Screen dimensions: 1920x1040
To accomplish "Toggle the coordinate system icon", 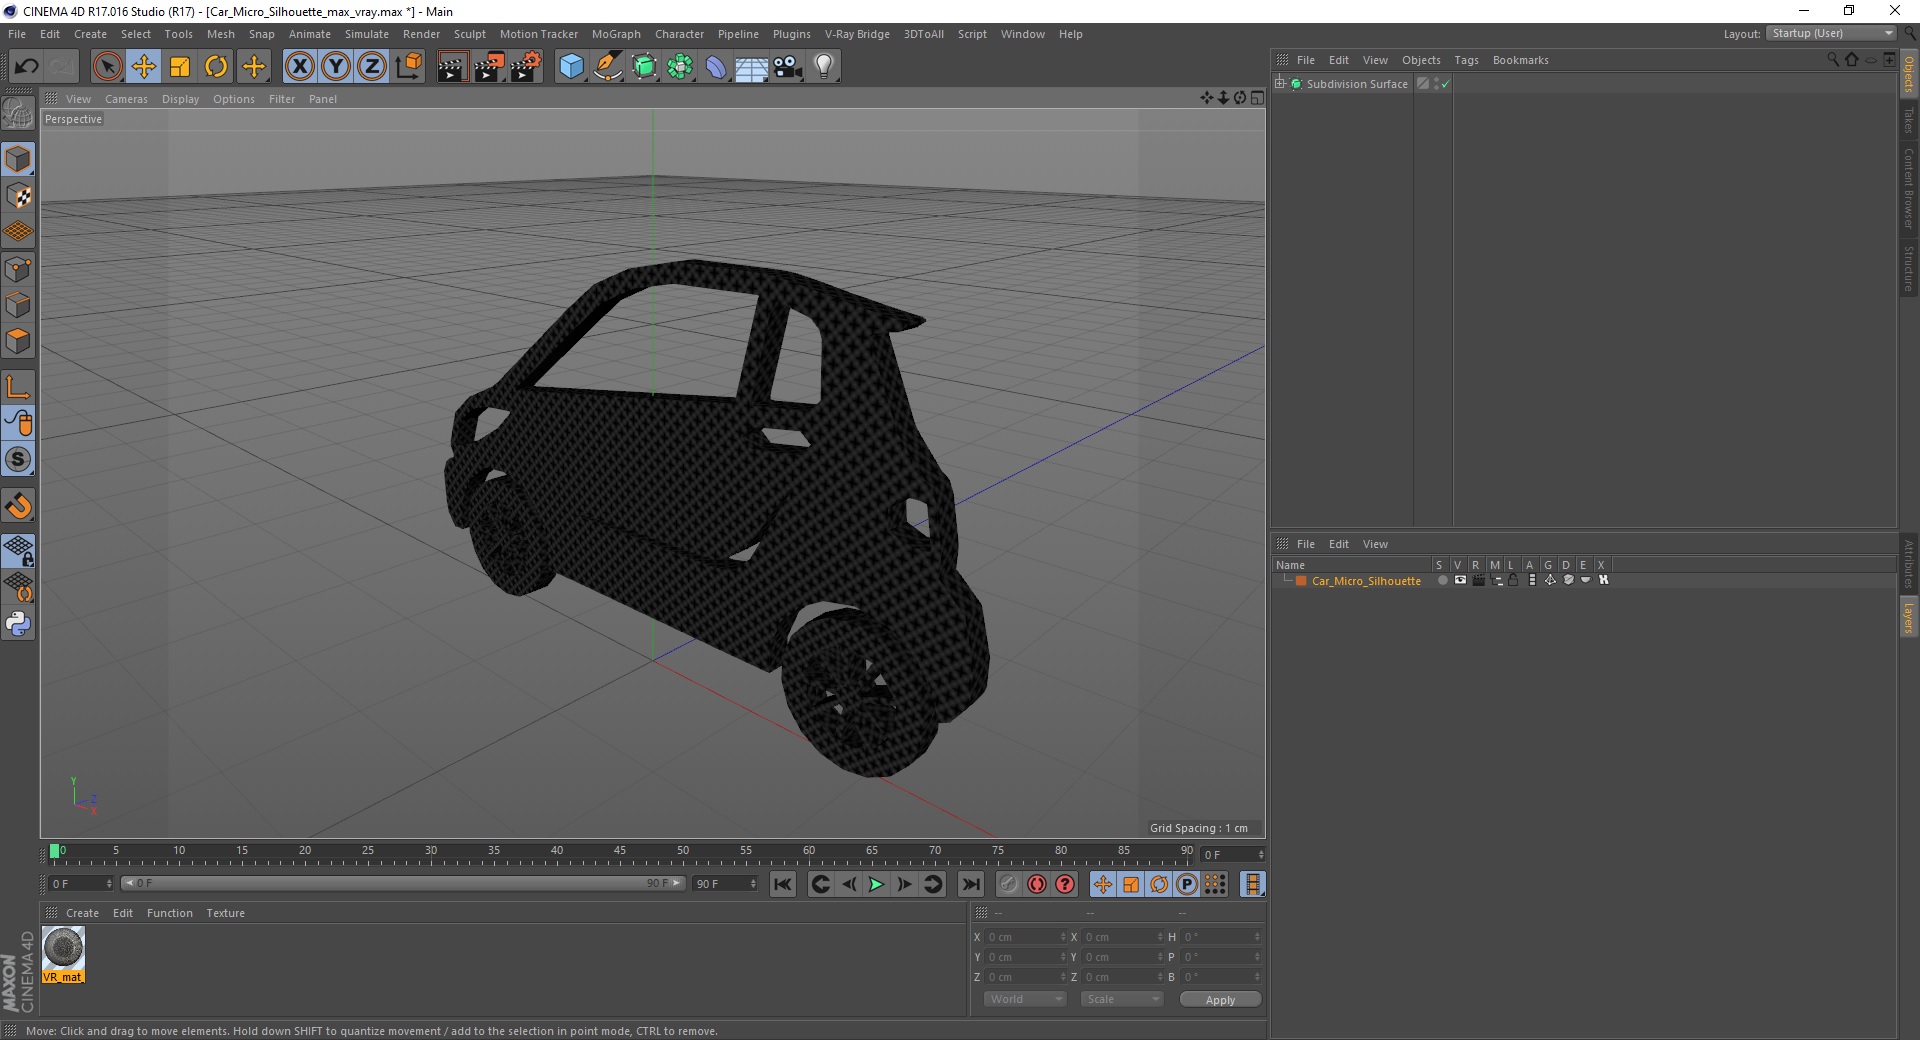I will click(408, 67).
